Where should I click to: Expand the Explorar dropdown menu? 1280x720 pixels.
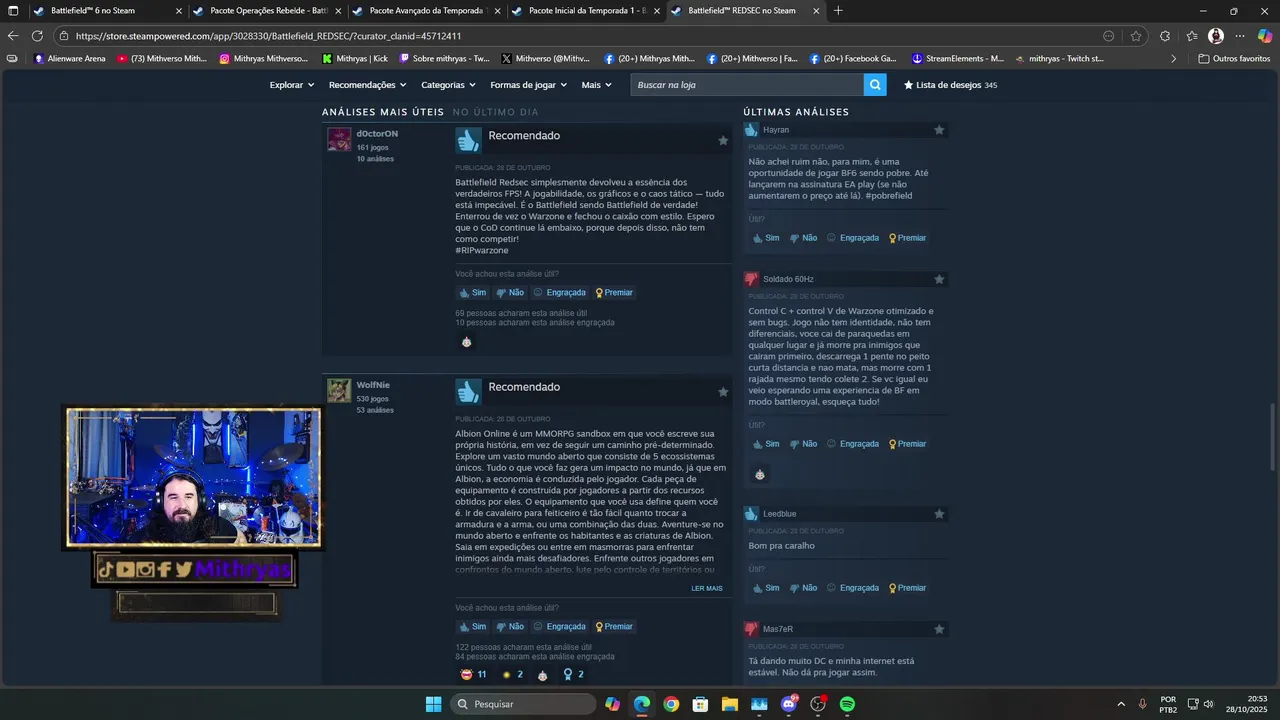291,85
